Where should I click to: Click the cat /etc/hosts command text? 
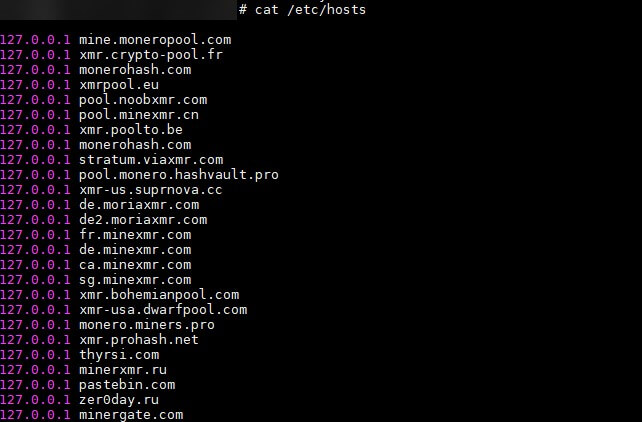[310, 9]
